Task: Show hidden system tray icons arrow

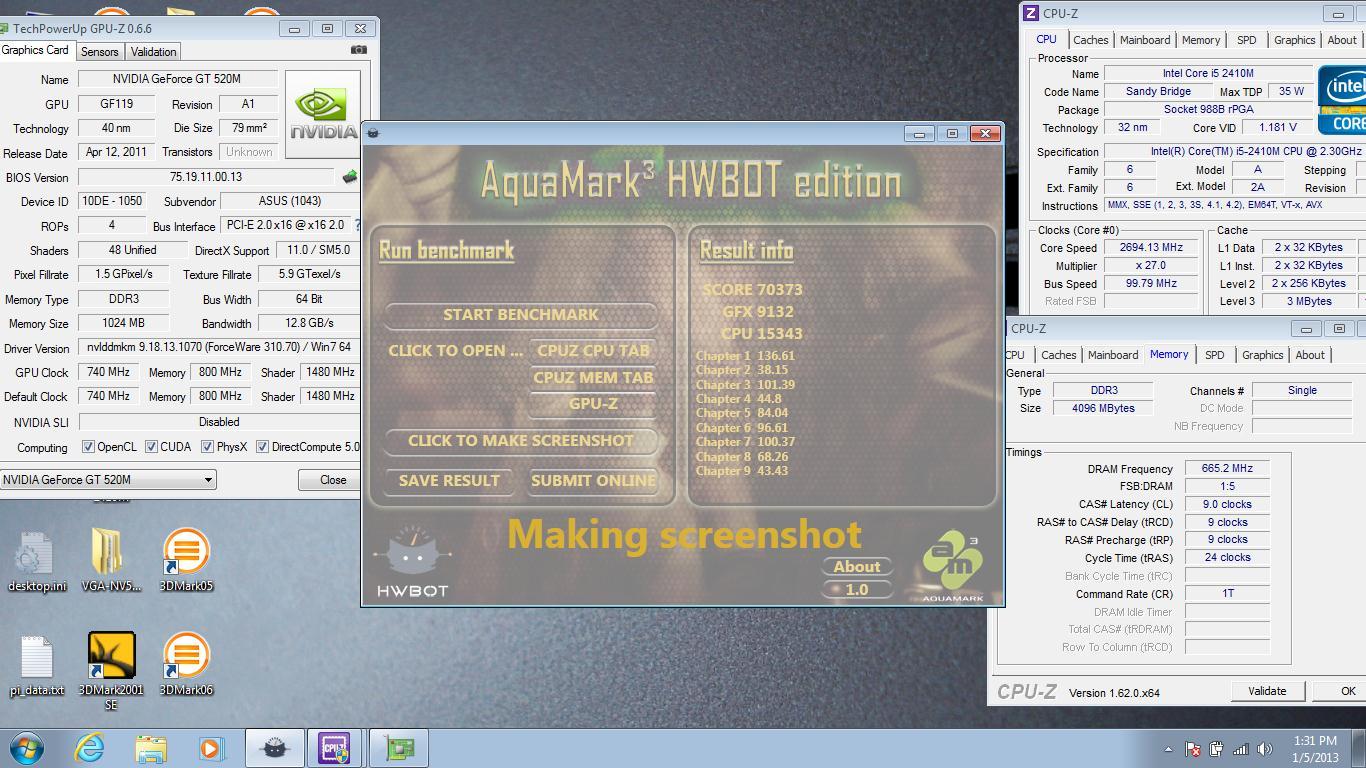Action: point(1168,749)
